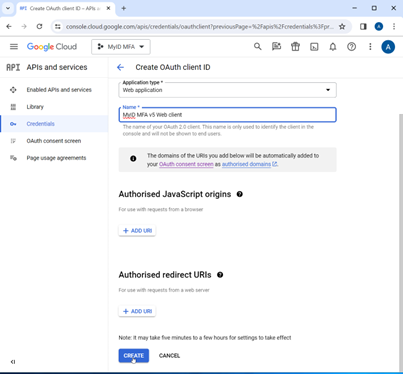Click into the Name input field
This screenshot has height=374, width=403.
[227, 115]
